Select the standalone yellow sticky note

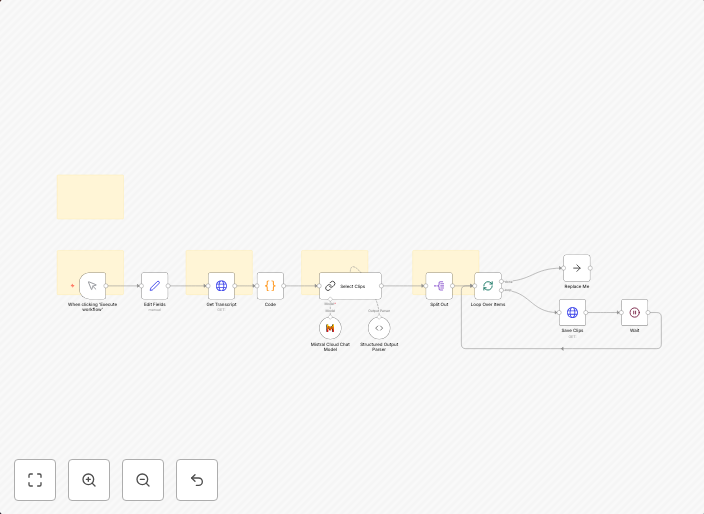point(90,197)
